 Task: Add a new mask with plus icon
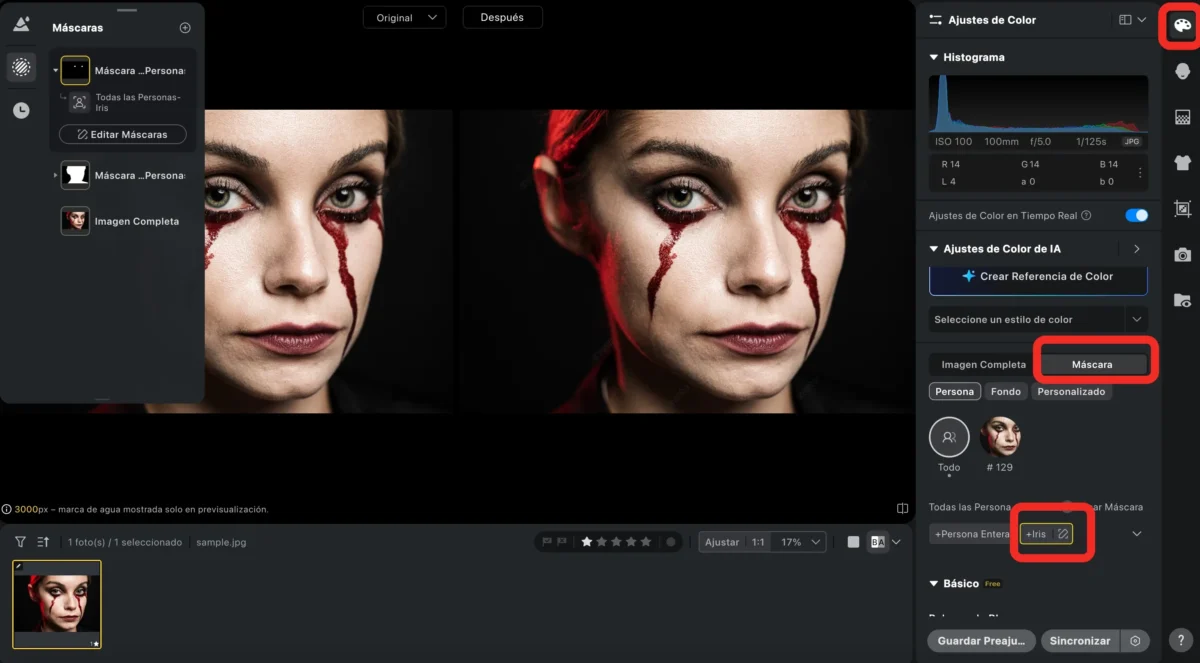coord(185,28)
